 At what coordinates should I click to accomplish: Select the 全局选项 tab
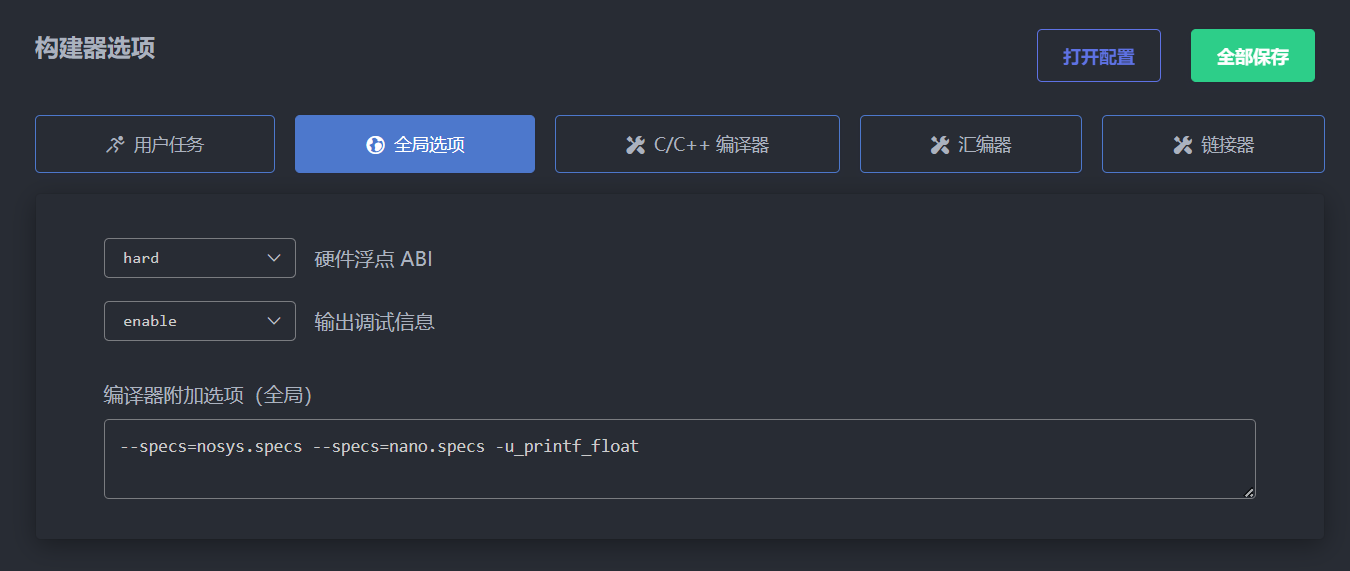(415, 144)
